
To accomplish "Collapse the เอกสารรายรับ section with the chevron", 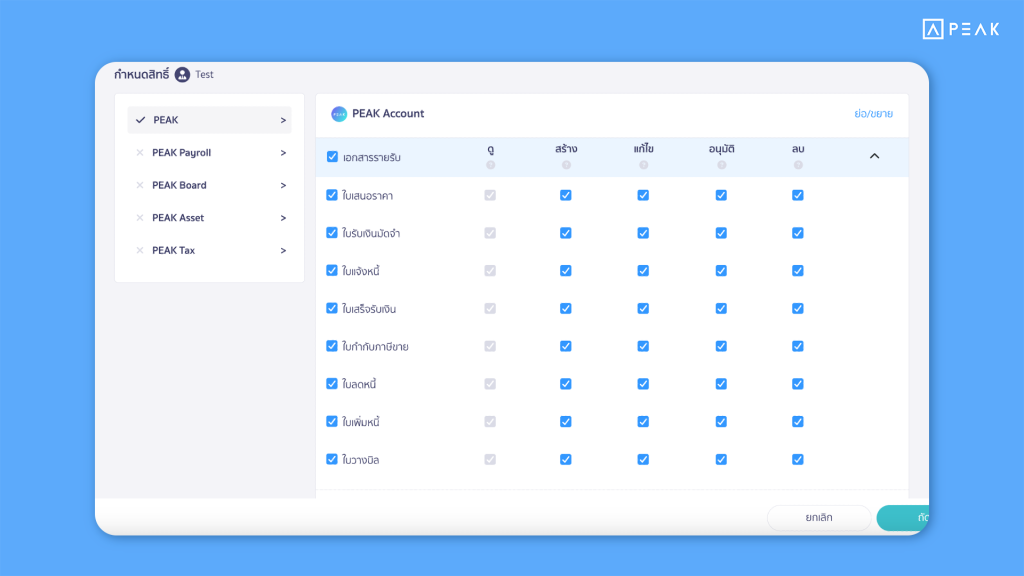I will click(874, 156).
